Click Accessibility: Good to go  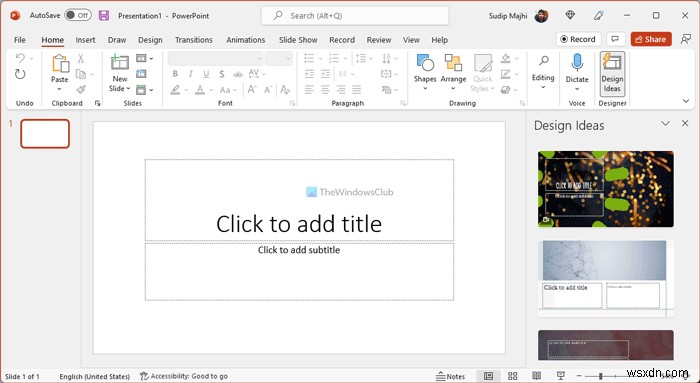(x=183, y=376)
